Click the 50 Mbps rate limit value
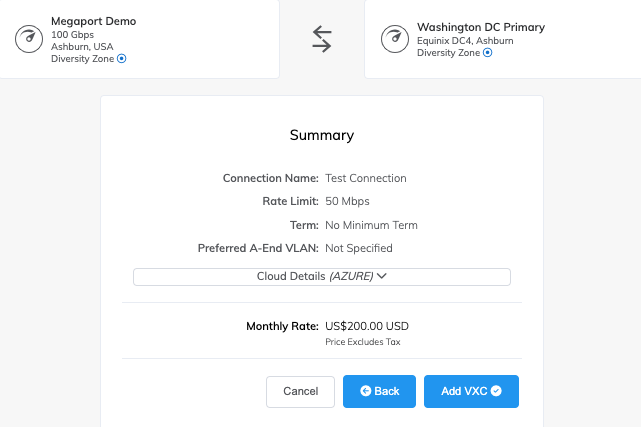Image resolution: width=641 pixels, height=427 pixels. coord(347,201)
